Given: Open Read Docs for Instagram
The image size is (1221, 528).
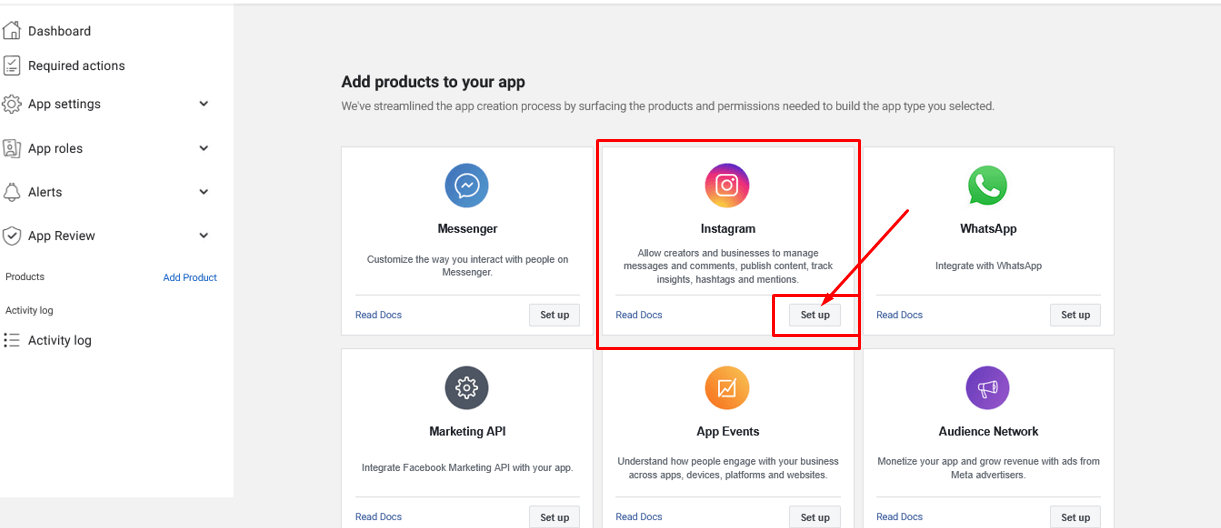Looking at the screenshot, I should pos(639,315).
